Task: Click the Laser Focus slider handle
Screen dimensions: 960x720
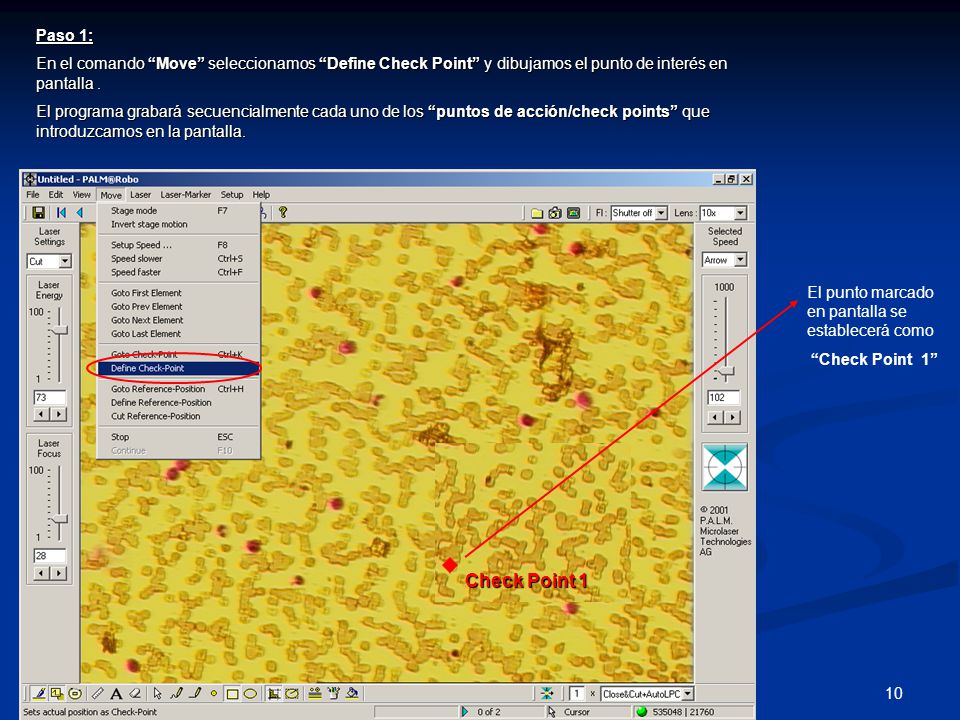Action: [59, 519]
